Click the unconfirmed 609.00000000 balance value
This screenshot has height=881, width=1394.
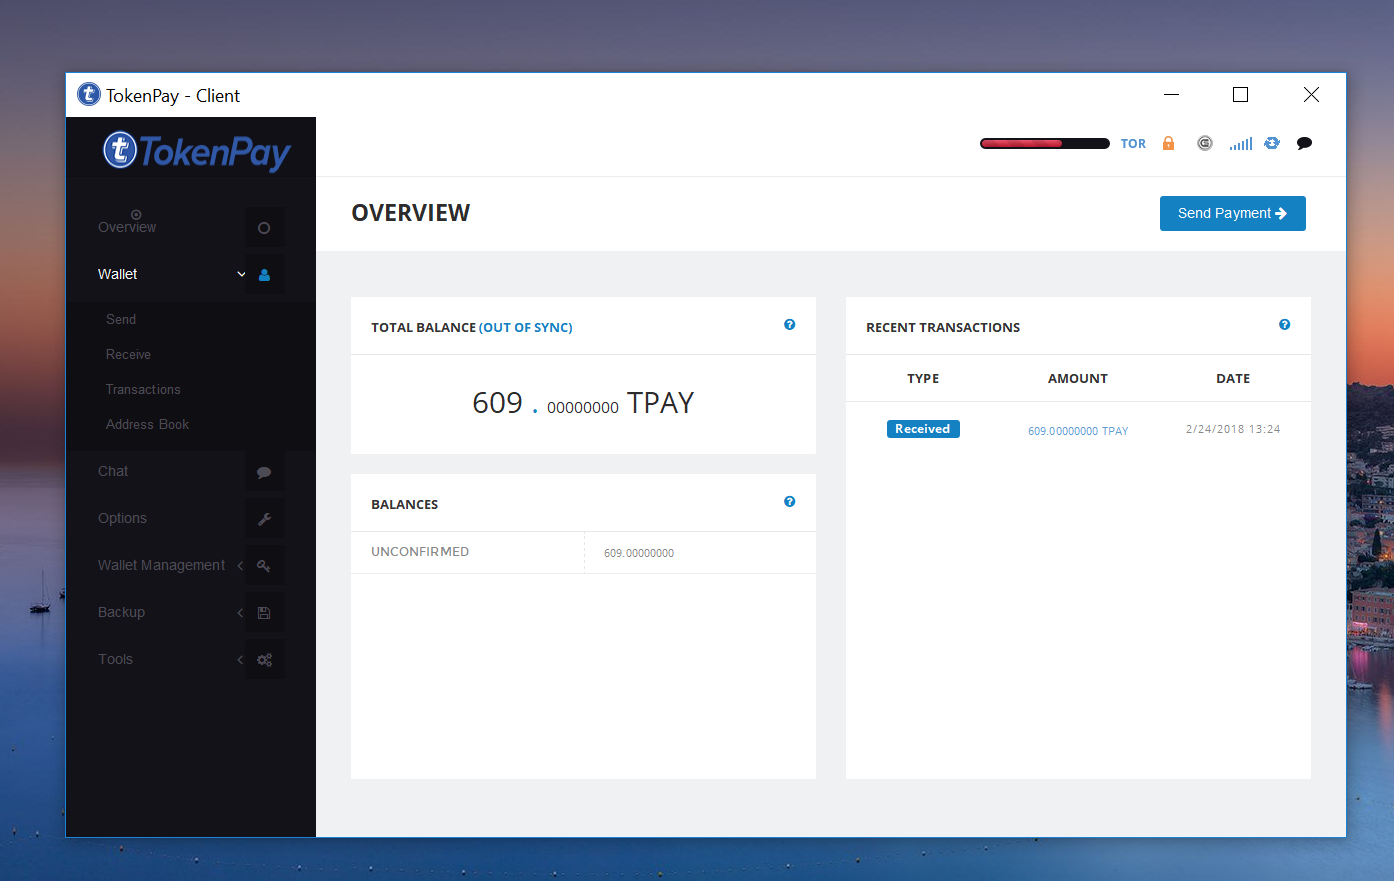[639, 553]
